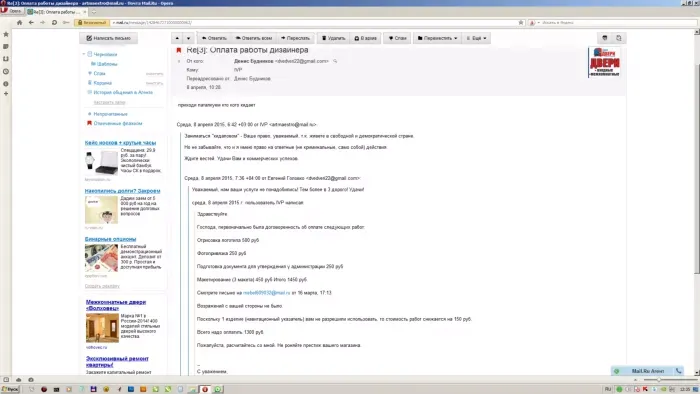Image resolution: width=700 pixels, height=394 pixels.
Task: Collapse Черновики folder tree arrow
Action: [x=84, y=54]
